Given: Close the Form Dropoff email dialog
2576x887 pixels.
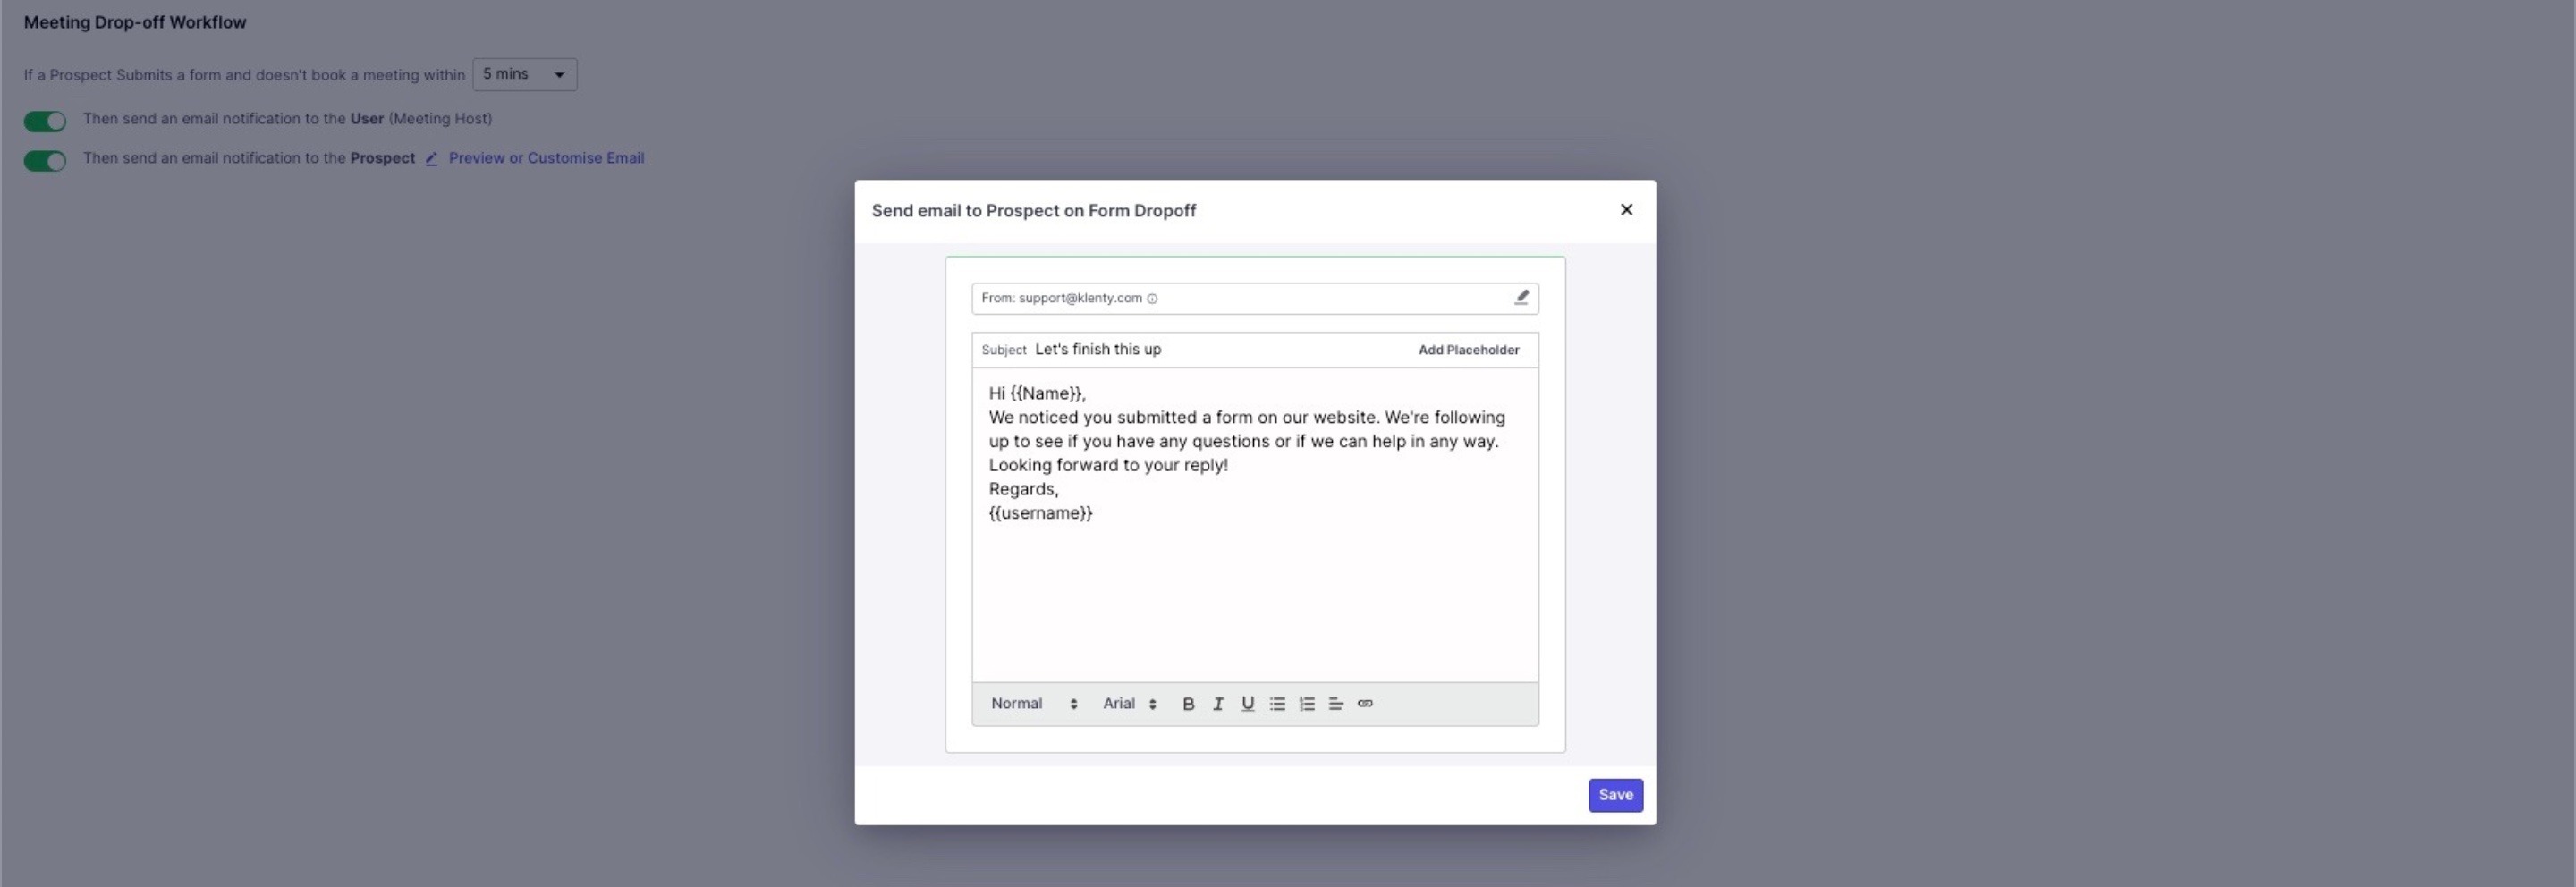Looking at the screenshot, I should pyautogui.click(x=1626, y=210).
